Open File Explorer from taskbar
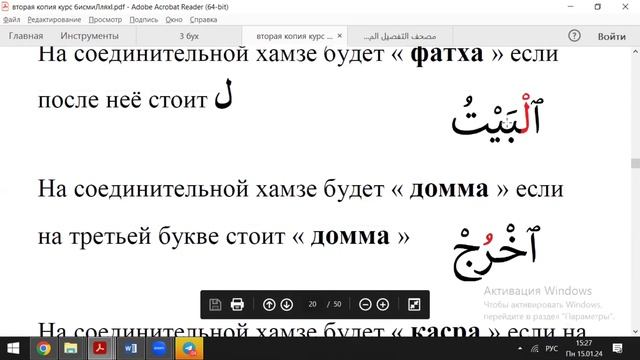This screenshot has width=640, height=360. [x=71, y=348]
